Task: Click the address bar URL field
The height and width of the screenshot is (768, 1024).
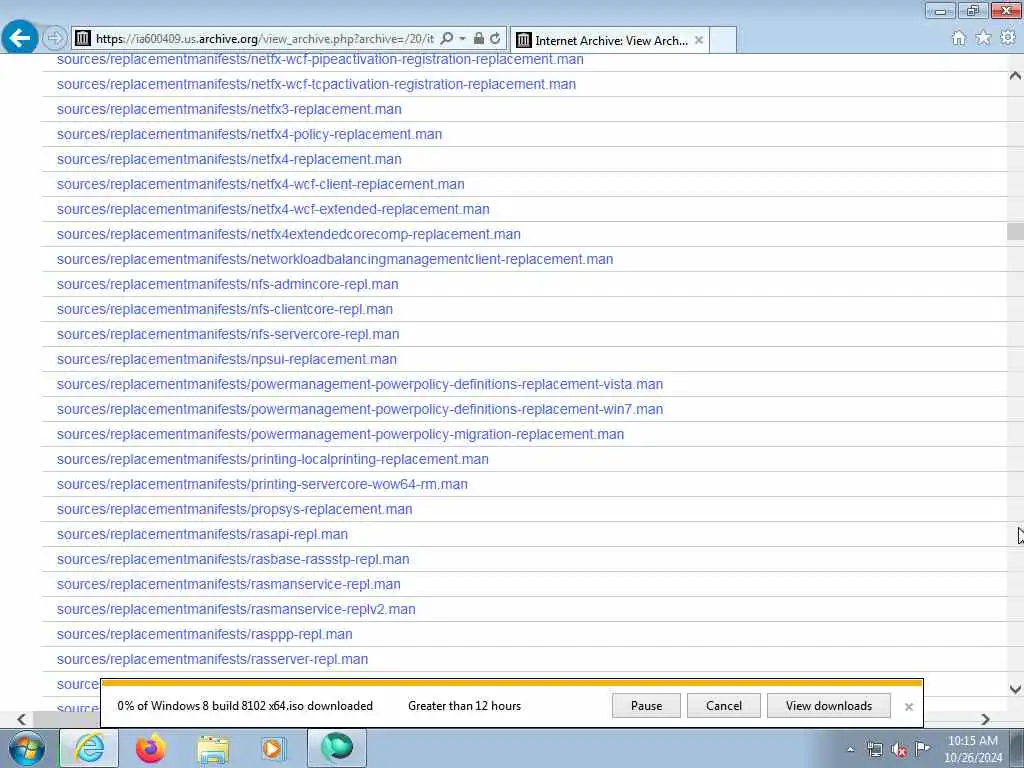Action: point(264,39)
